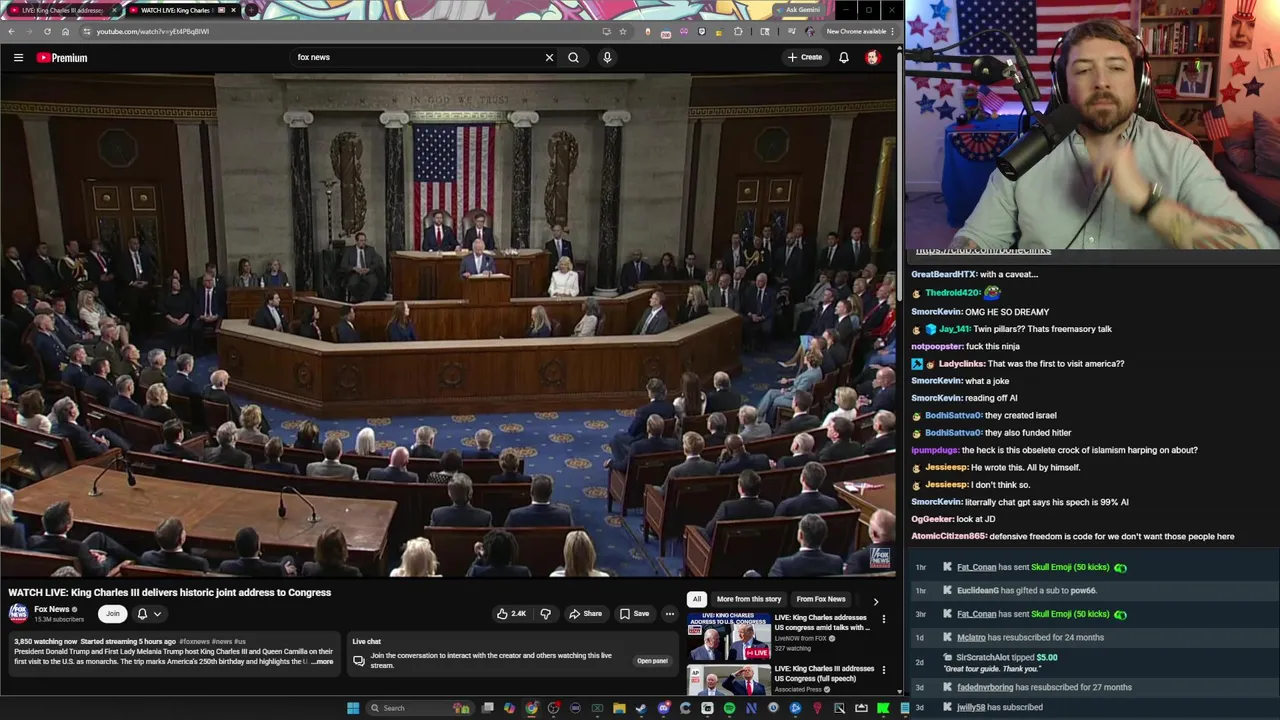Open the YouTube account avatar menu
This screenshot has height=720, width=1280.
click(x=873, y=58)
